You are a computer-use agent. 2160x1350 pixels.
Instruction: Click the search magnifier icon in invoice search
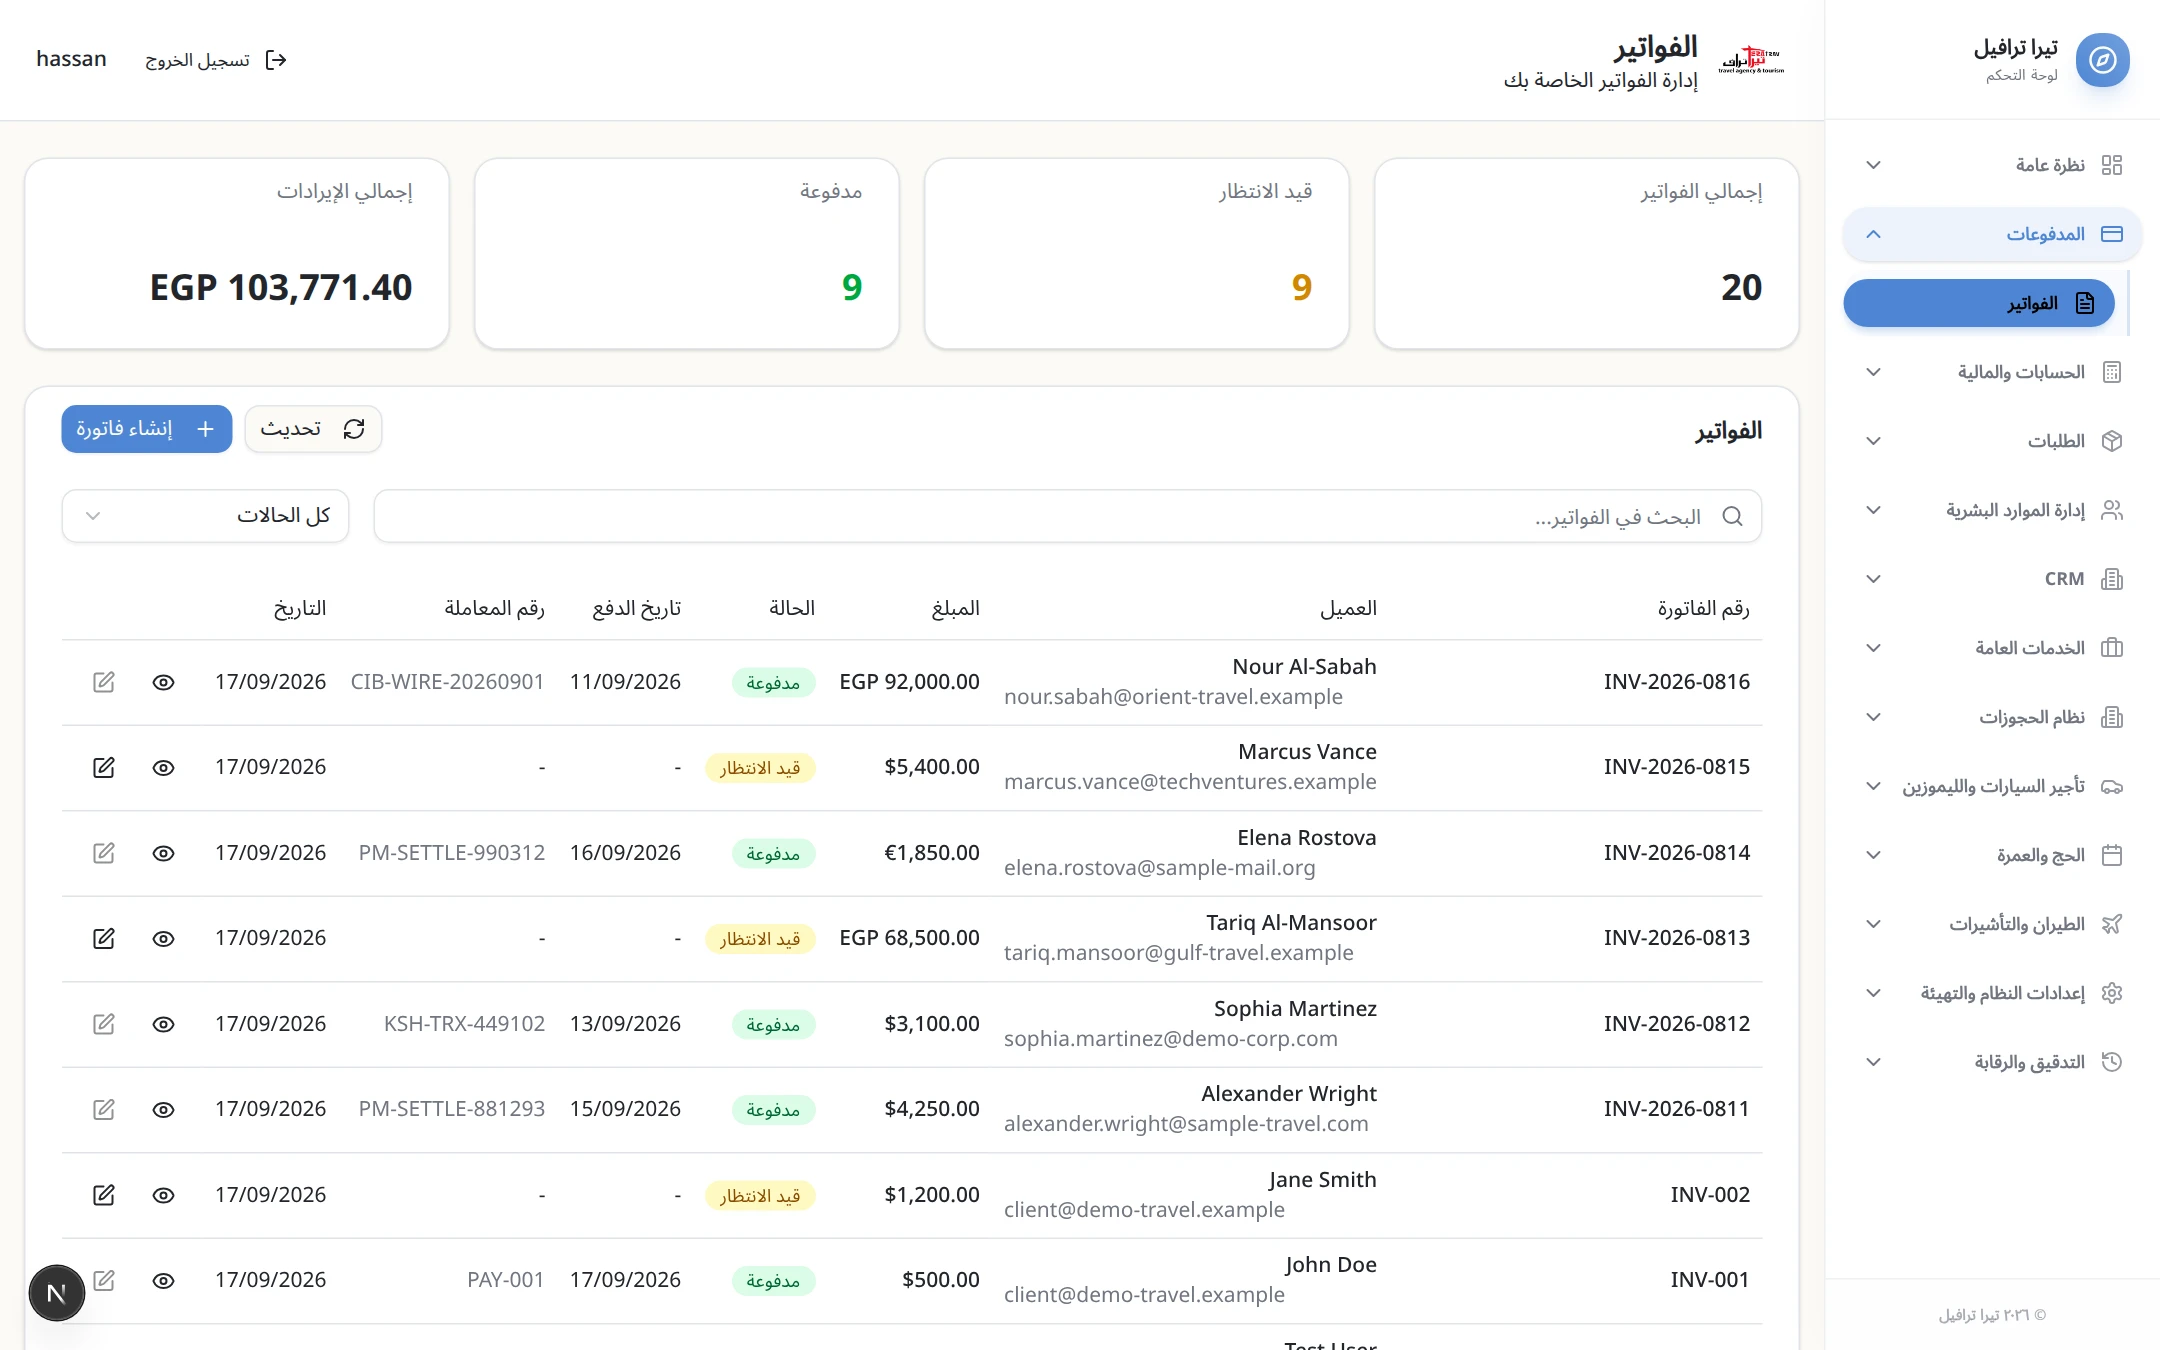tap(1733, 516)
